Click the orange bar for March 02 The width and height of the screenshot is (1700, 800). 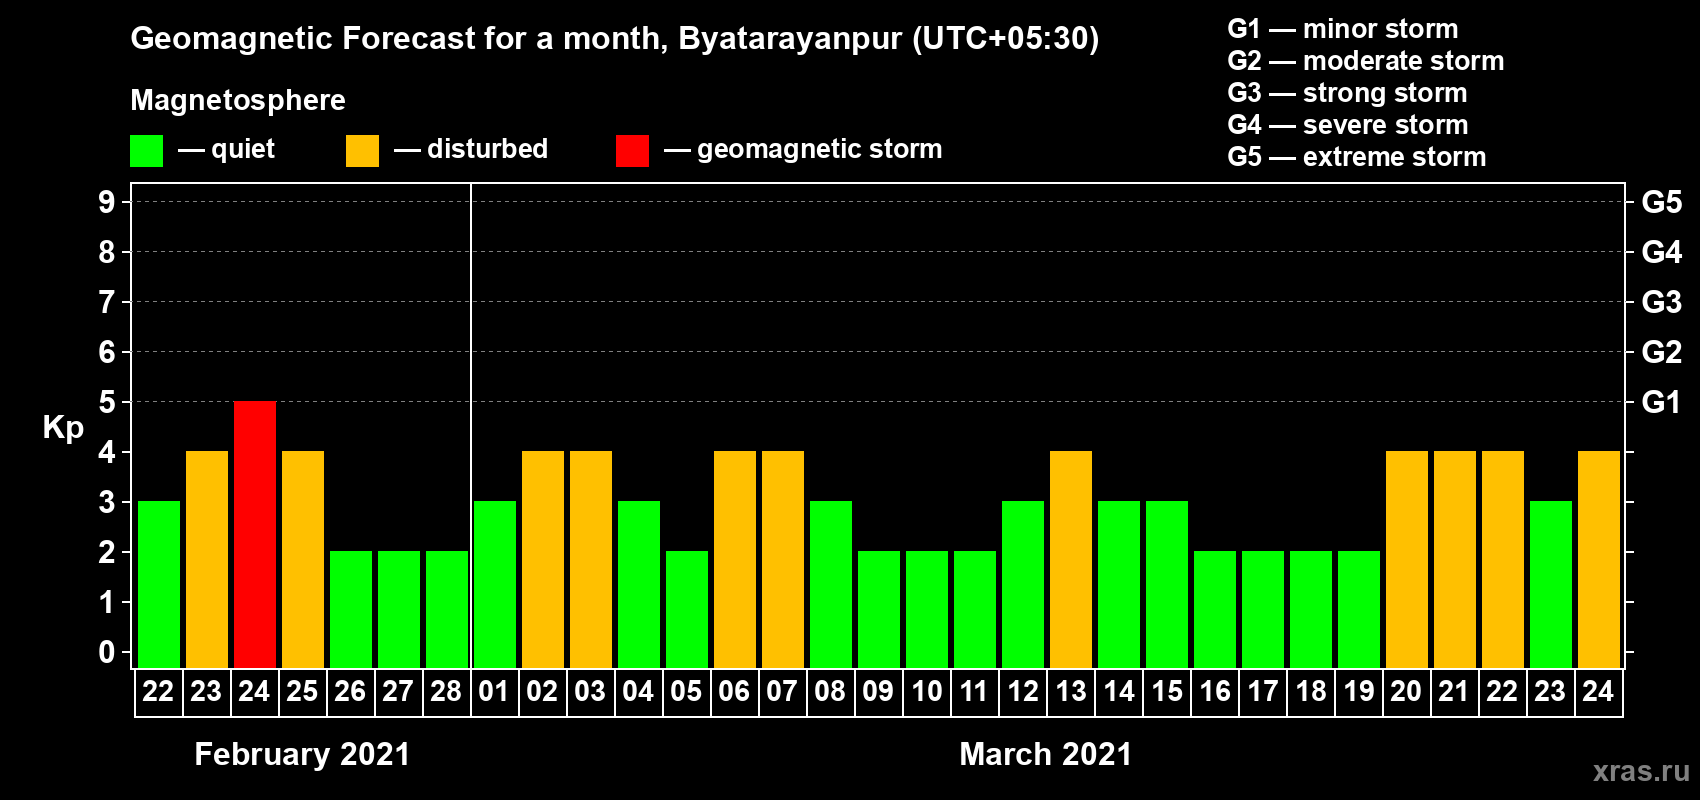(543, 560)
